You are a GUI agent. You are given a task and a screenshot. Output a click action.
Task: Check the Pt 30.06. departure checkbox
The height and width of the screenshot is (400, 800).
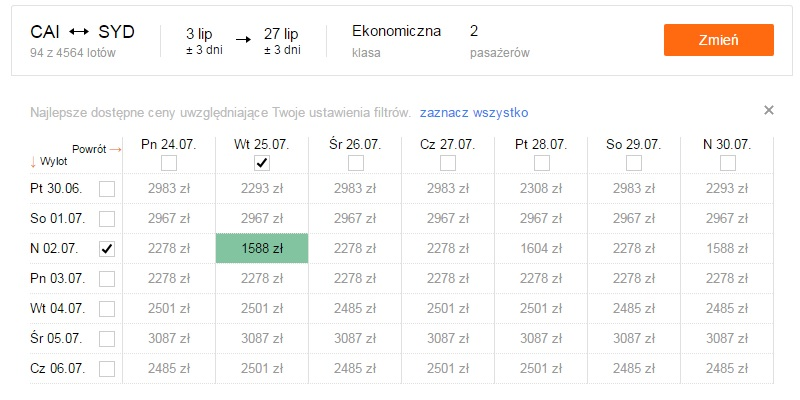coord(107,189)
